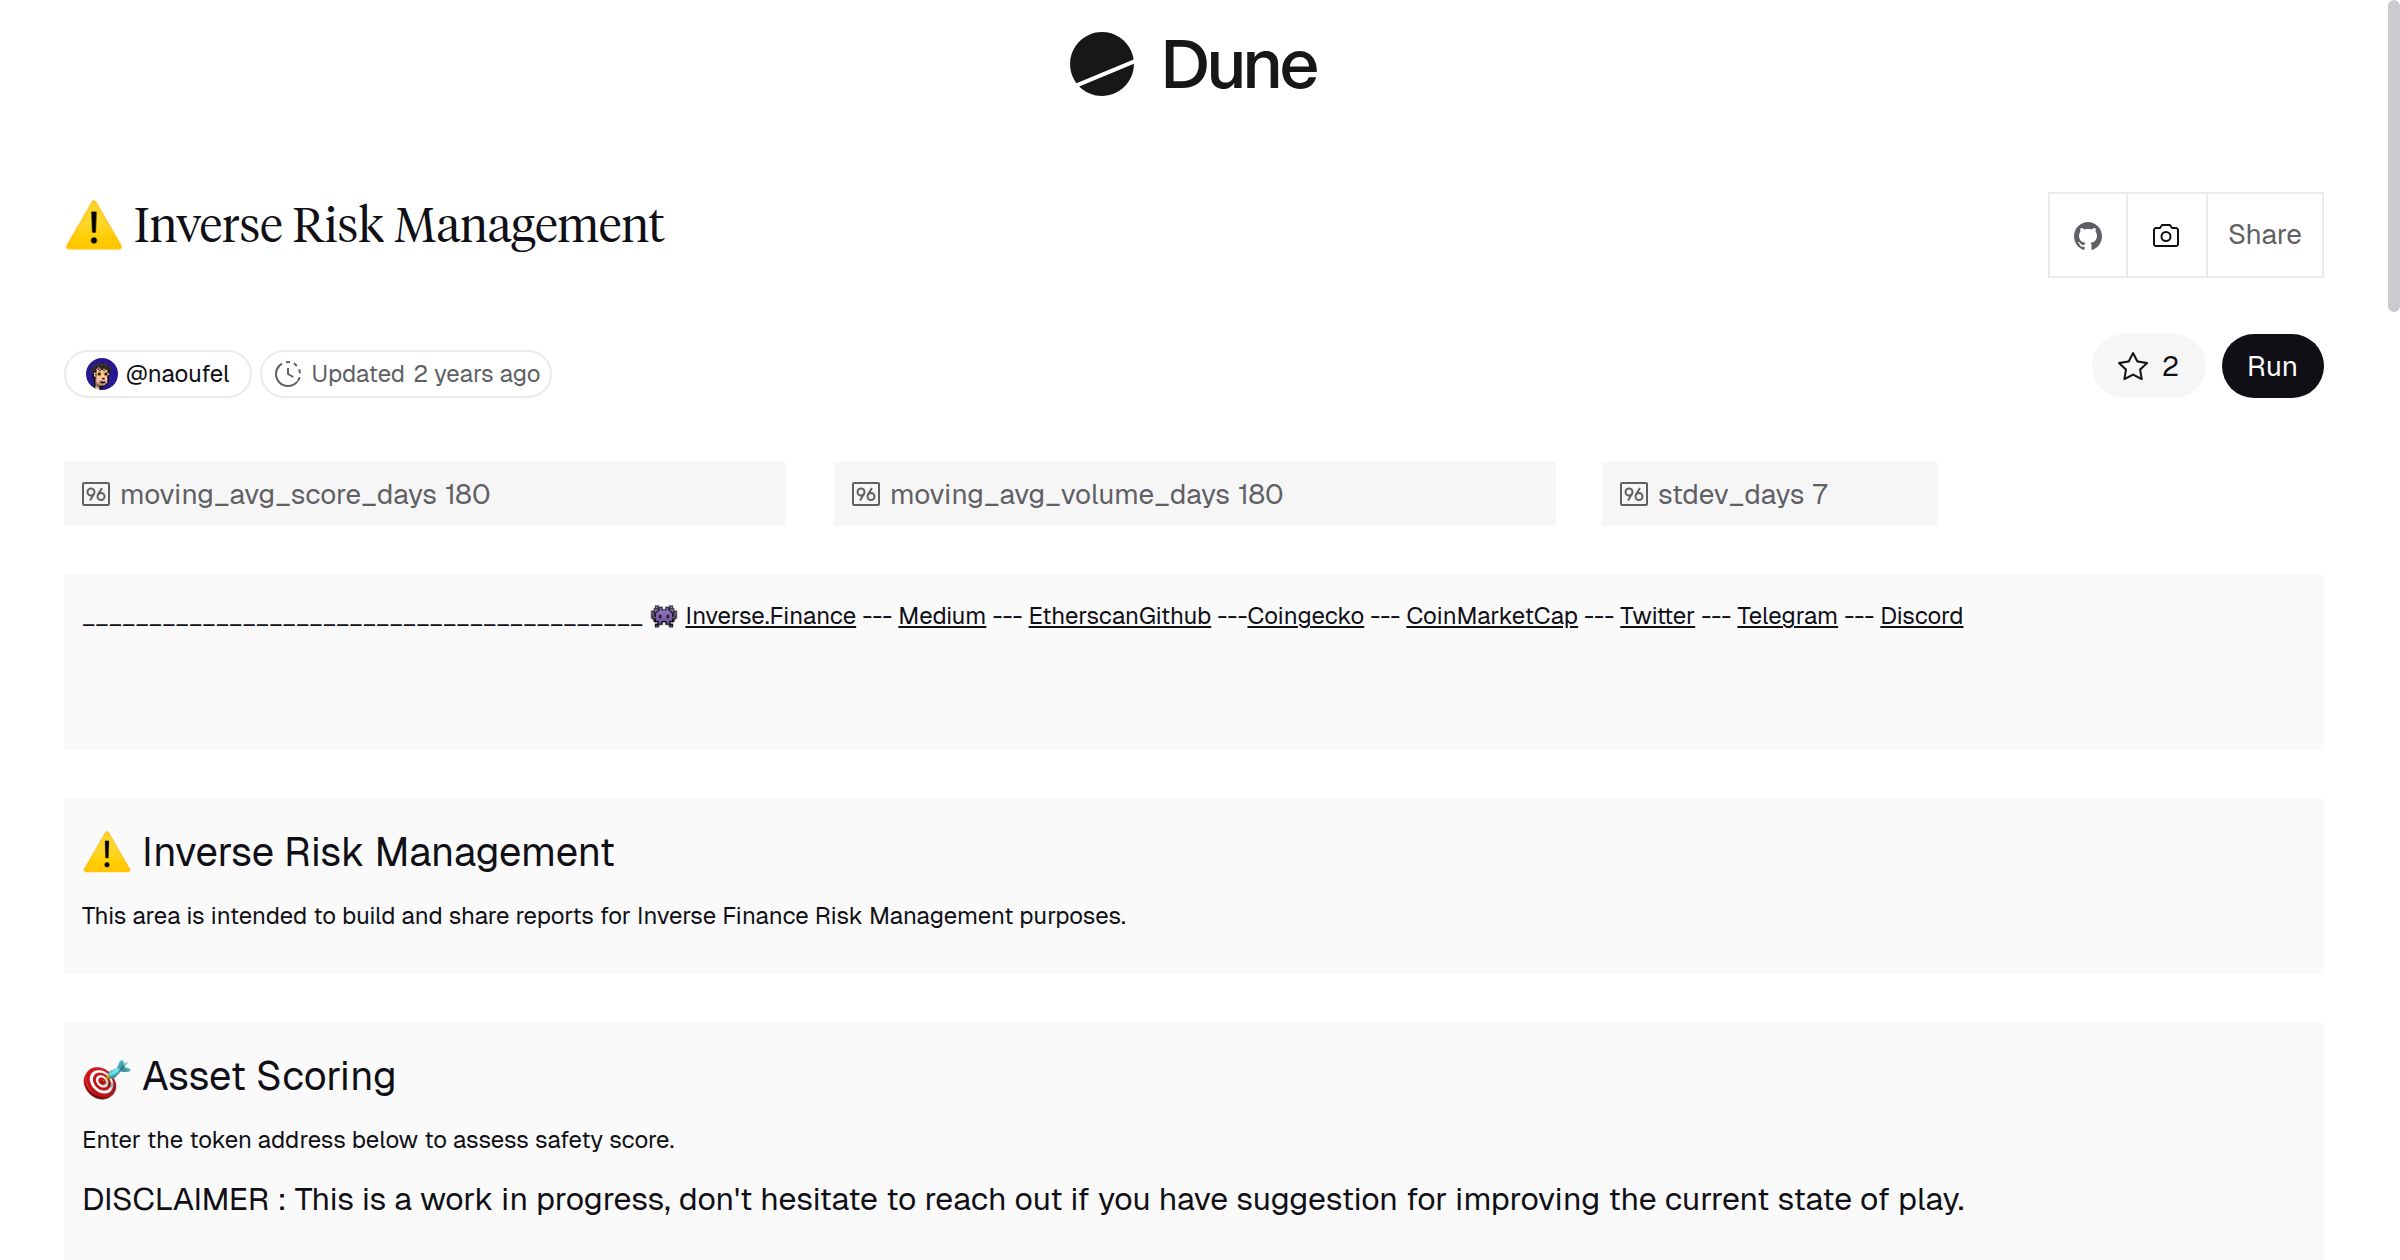The image size is (2400, 1260).
Task: Open the Discord link
Action: 1921,616
